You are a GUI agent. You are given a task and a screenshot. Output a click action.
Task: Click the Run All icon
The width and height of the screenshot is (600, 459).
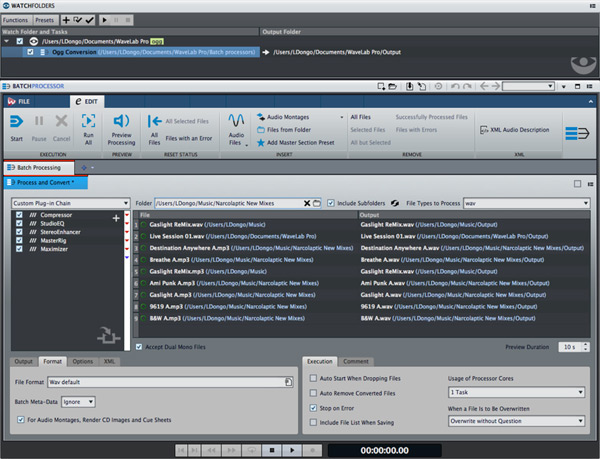click(x=88, y=121)
